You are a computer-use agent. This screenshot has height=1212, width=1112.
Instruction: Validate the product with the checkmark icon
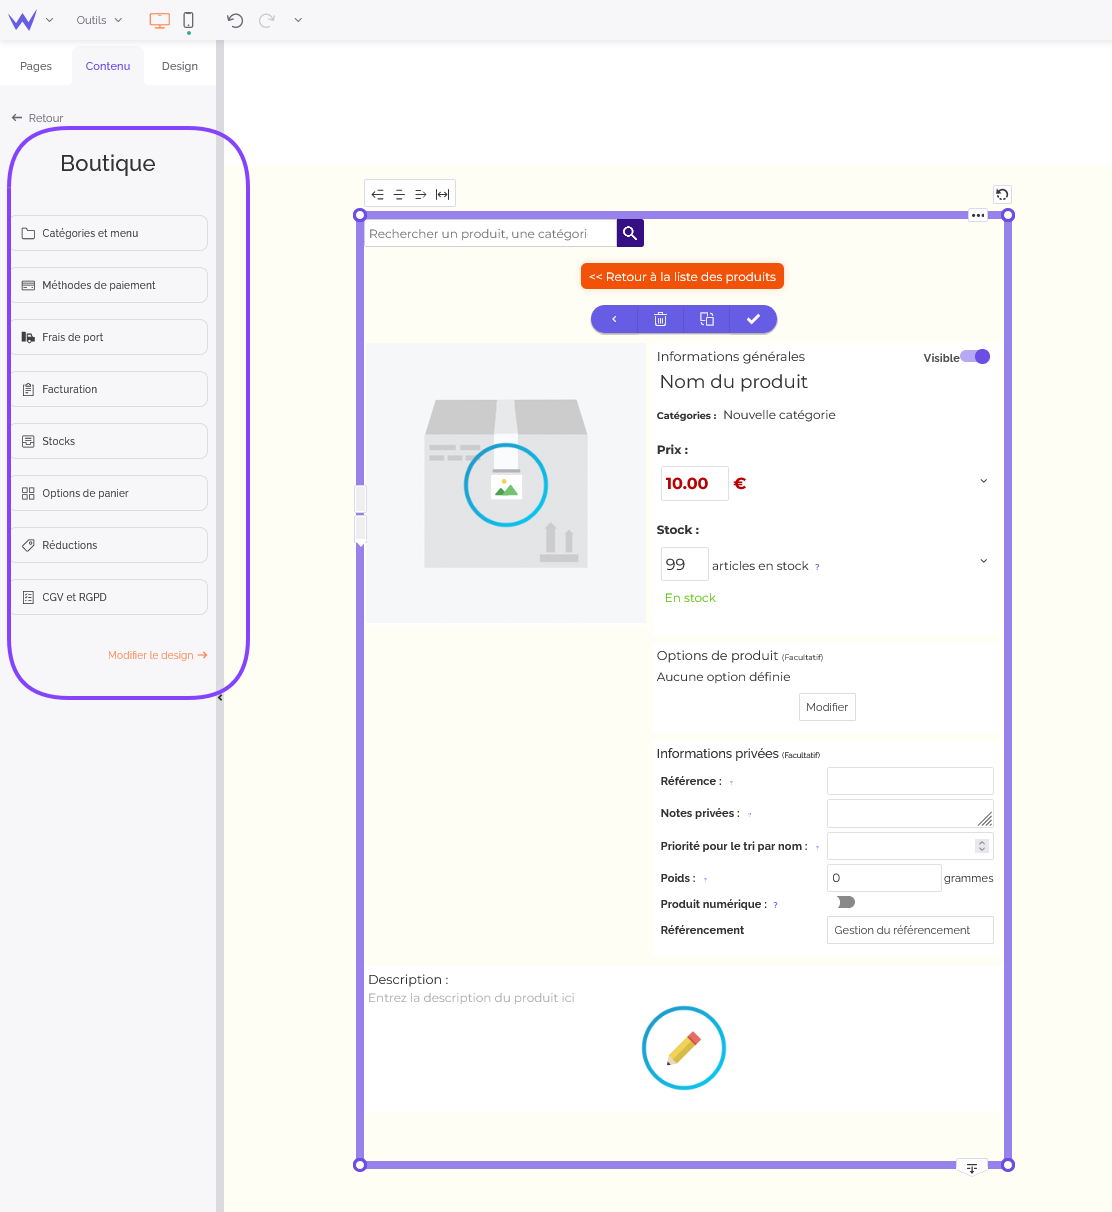753,319
